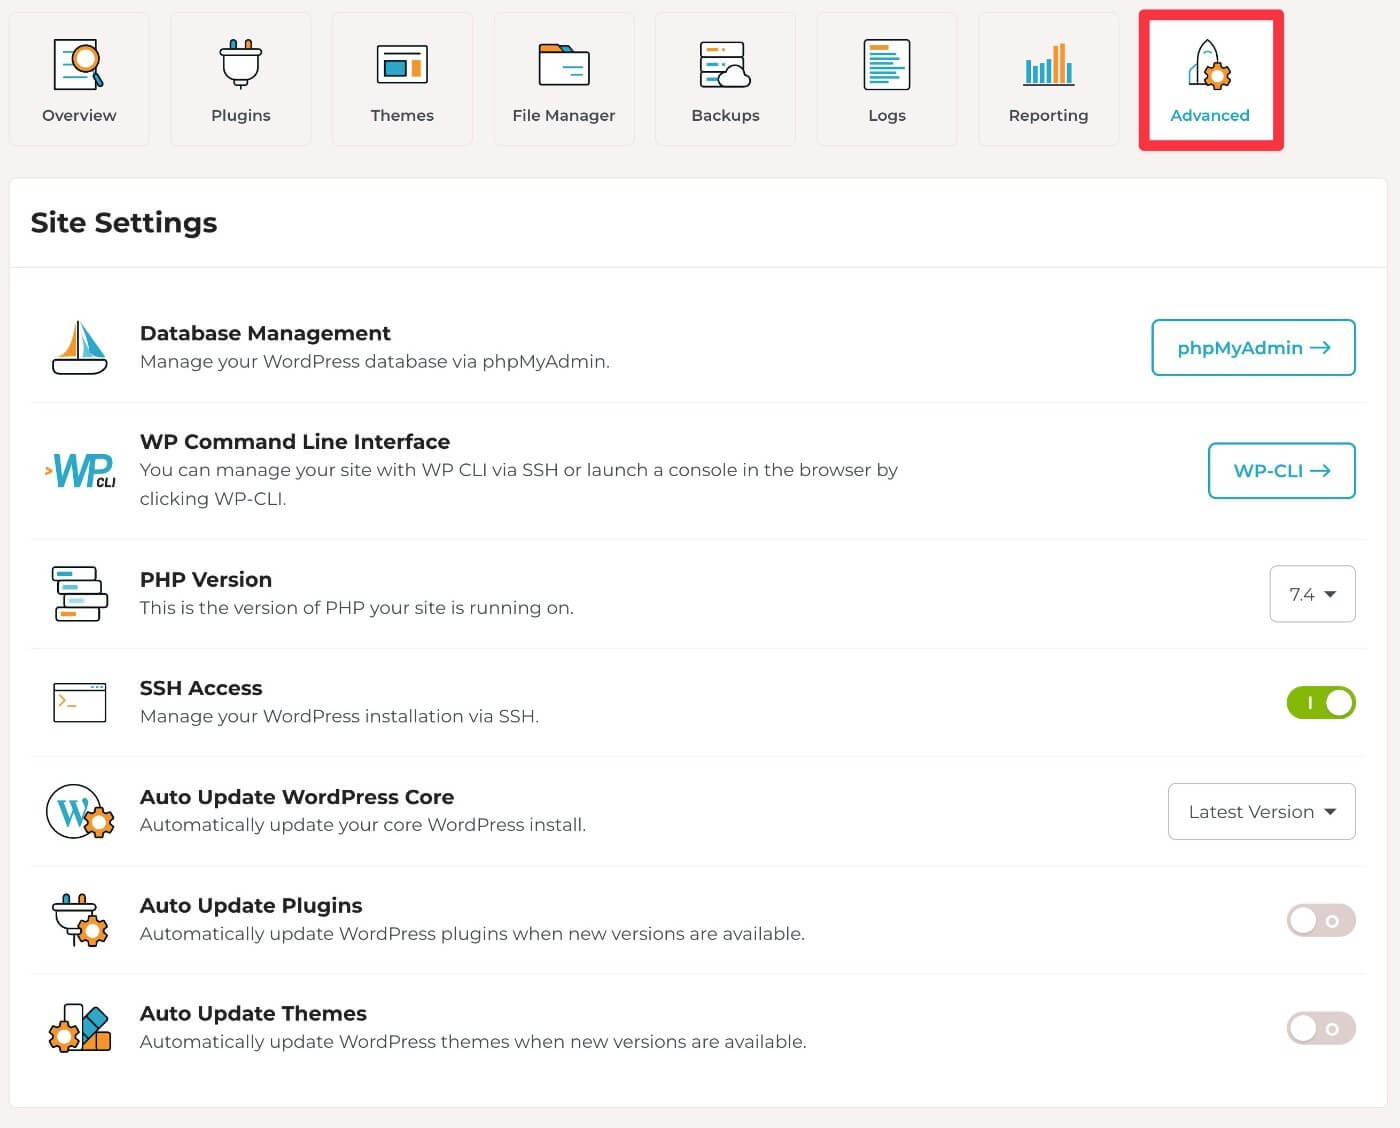Click the SSH Access title
Viewport: 1400px width, 1128px height.
tap(201, 688)
